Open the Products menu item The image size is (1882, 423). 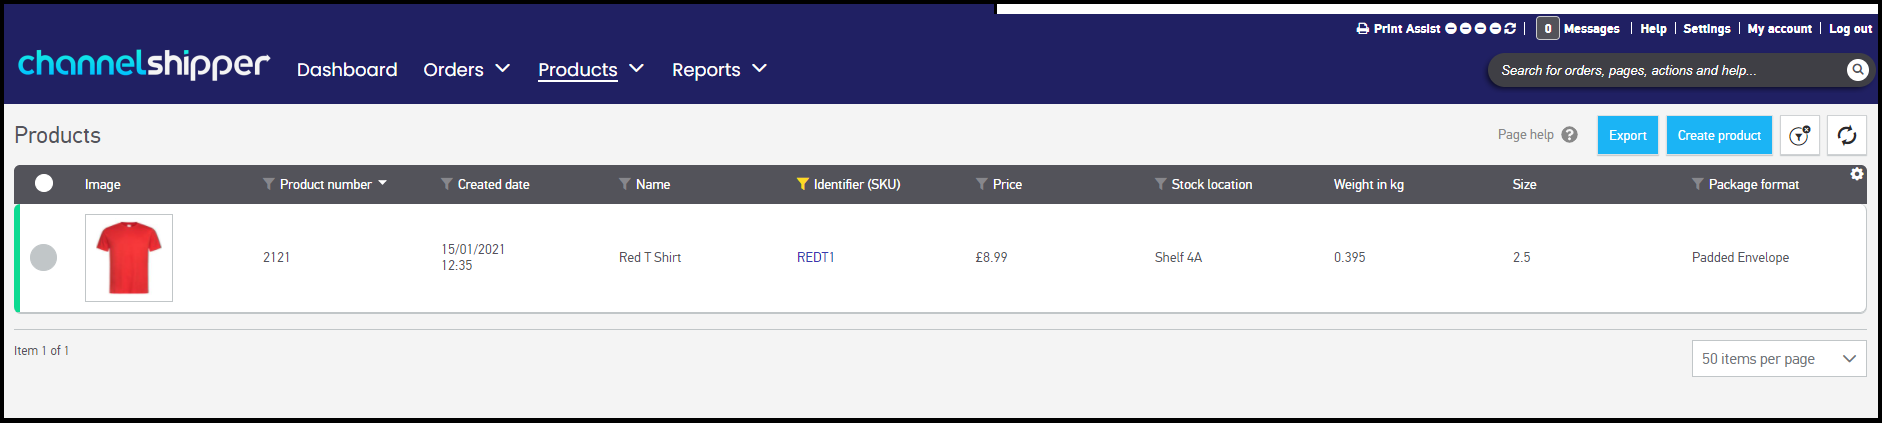[x=578, y=69]
